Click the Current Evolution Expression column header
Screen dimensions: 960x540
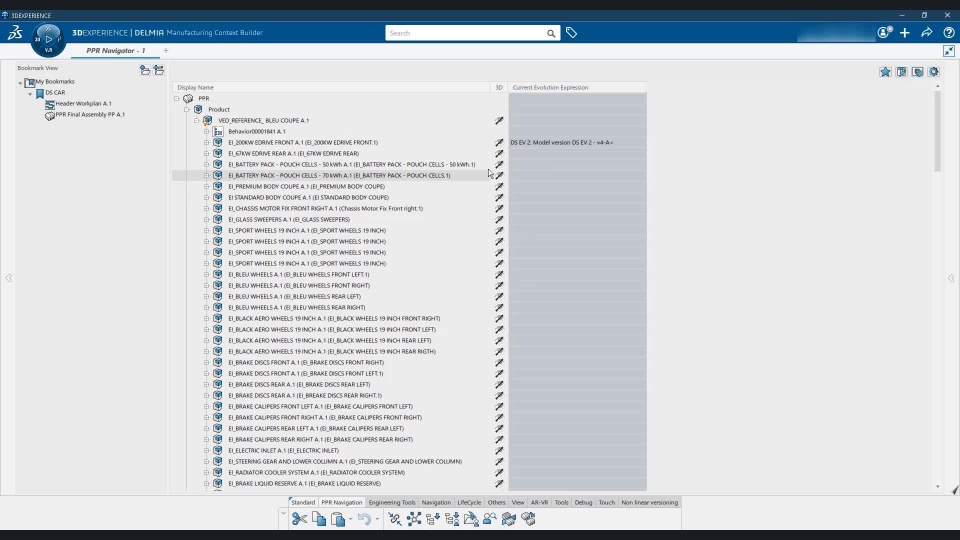coord(577,88)
